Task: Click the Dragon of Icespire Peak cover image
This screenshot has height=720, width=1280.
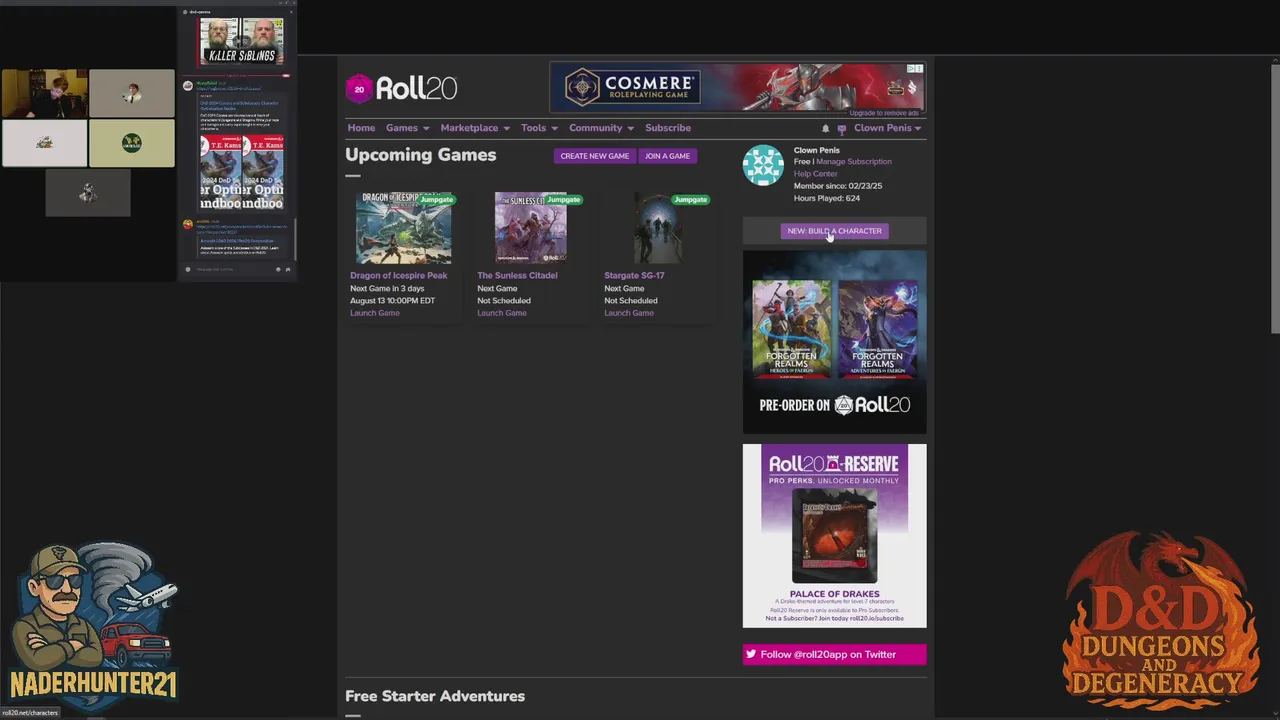Action: (403, 228)
